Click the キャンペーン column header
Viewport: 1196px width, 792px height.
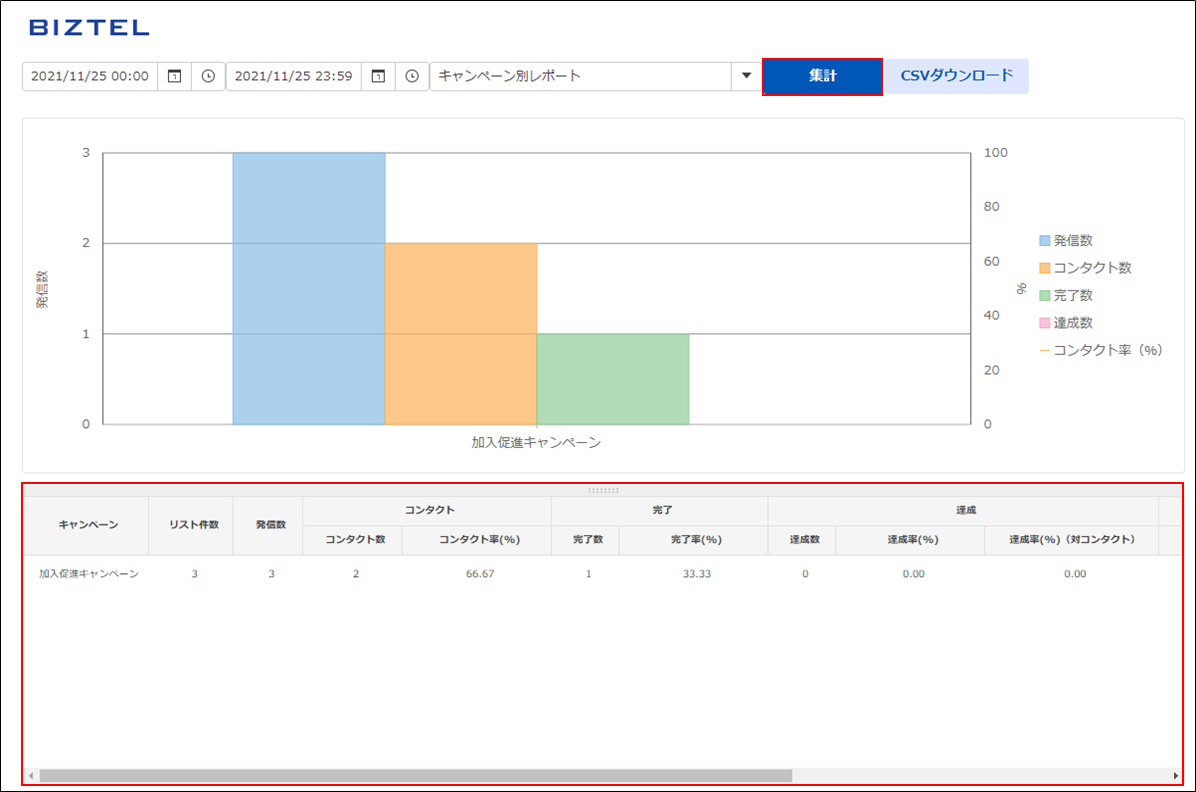87,526
